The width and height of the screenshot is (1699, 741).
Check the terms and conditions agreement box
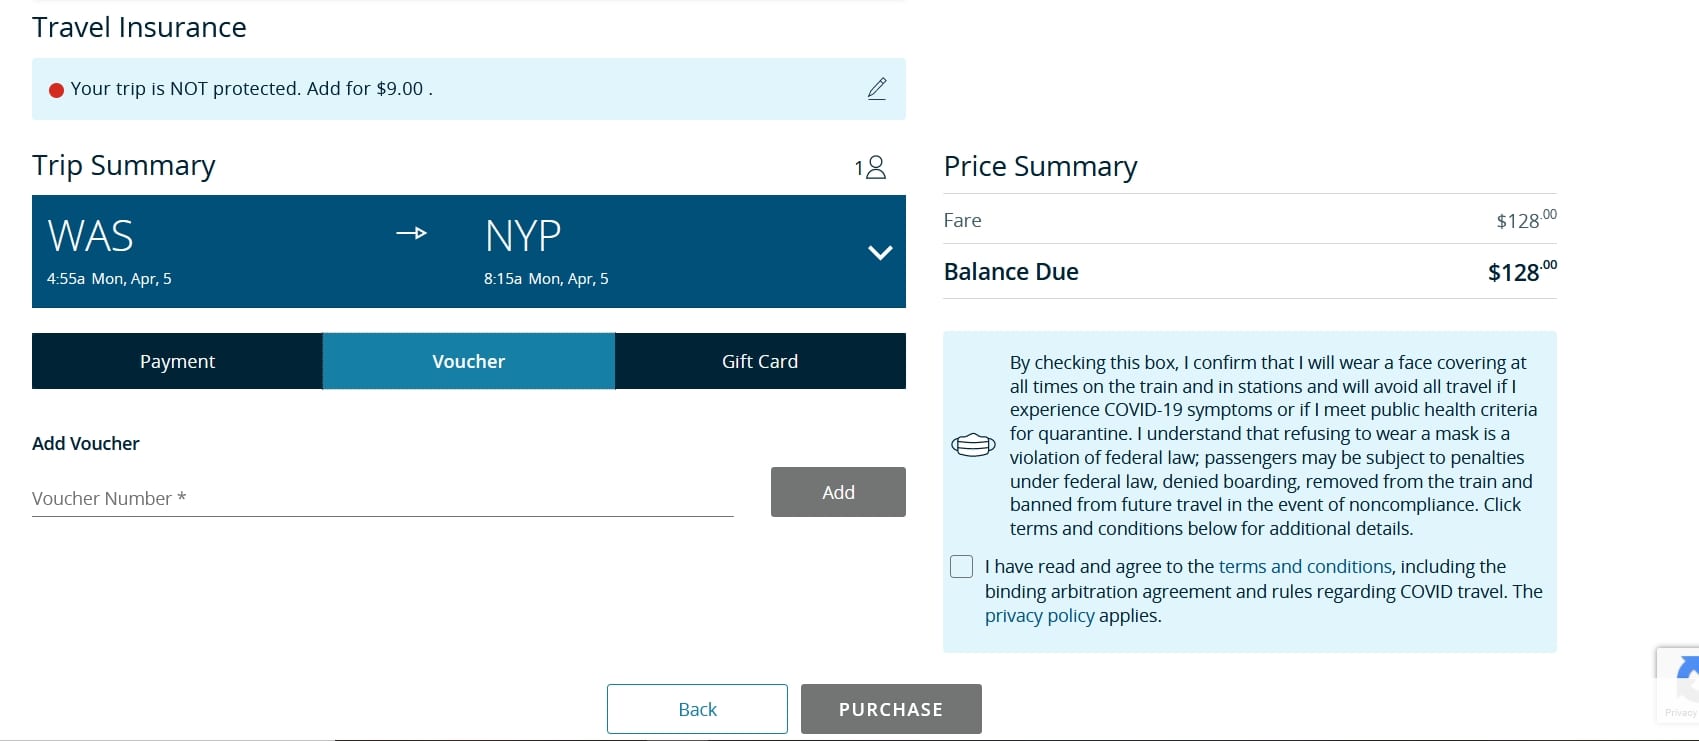(x=961, y=566)
